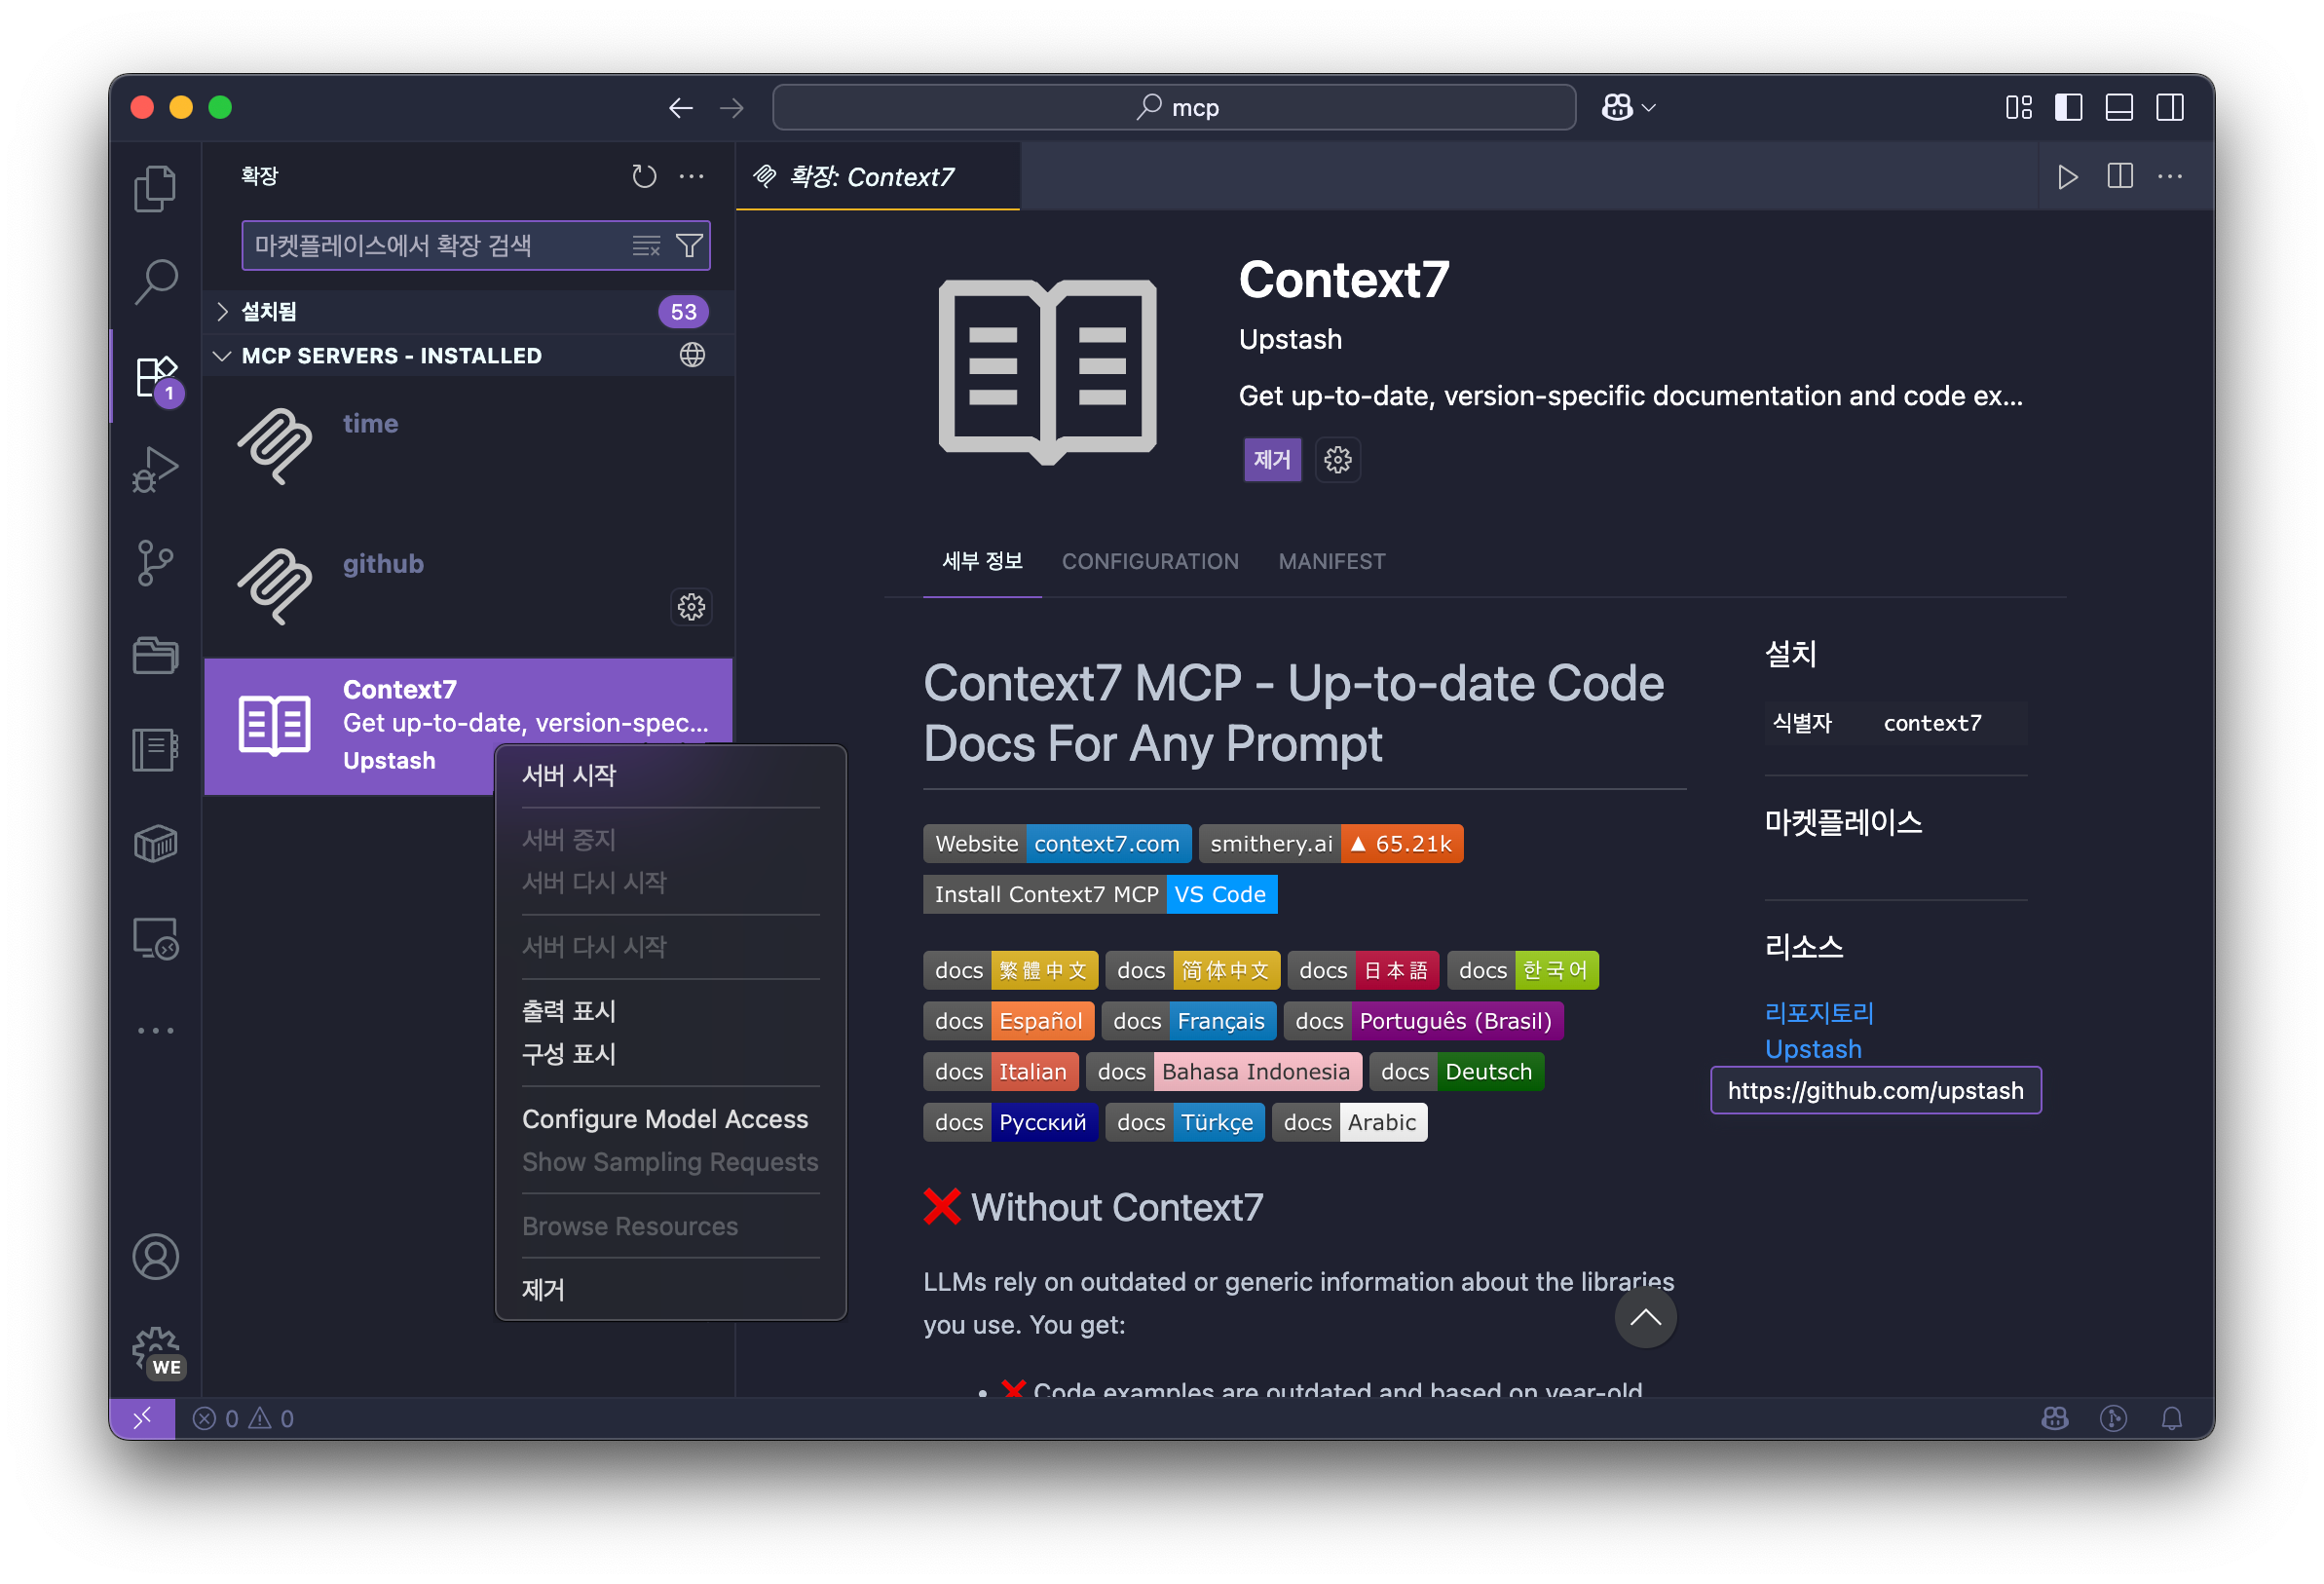Toggle the bottom panel visibility
The image size is (2324, 1584).
tap(2119, 107)
